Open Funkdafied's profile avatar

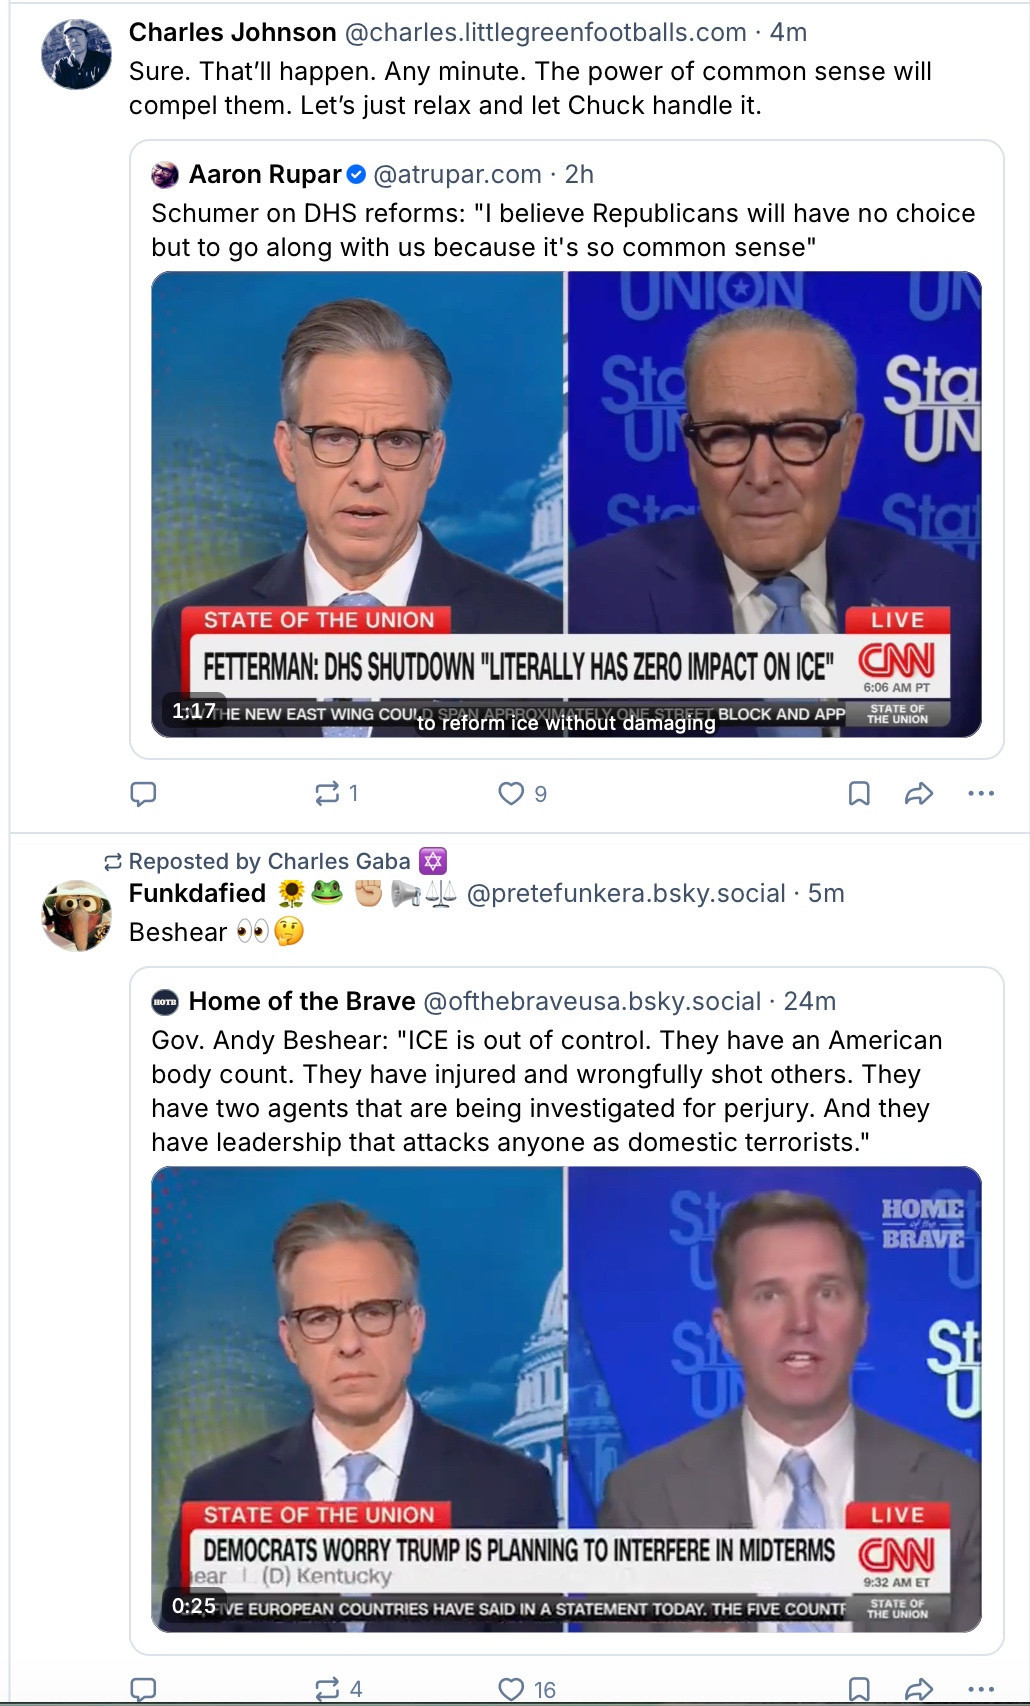pyautogui.click(x=76, y=915)
